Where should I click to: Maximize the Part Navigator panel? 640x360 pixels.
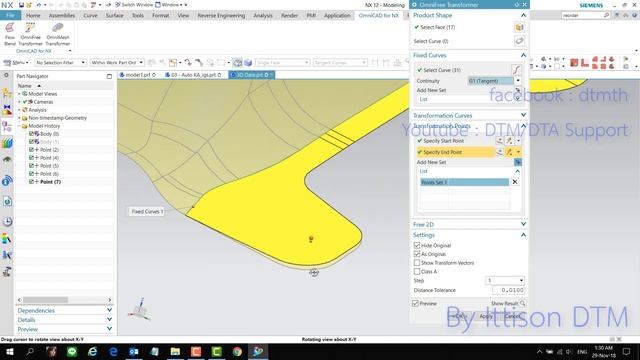[x=109, y=76]
